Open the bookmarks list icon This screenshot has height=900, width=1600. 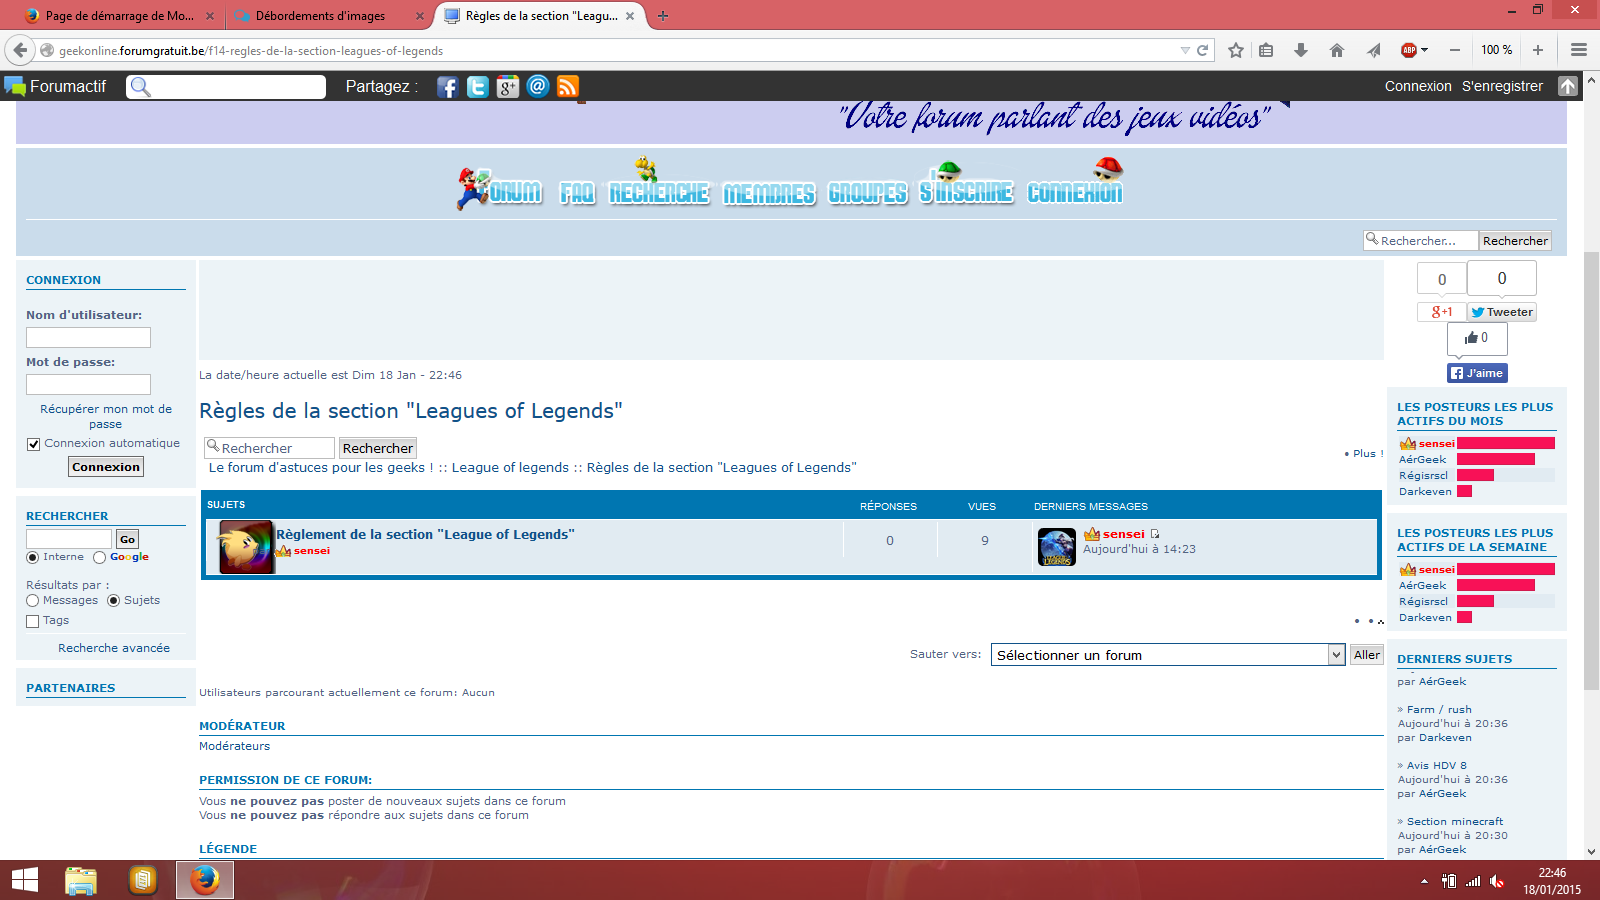point(1266,50)
